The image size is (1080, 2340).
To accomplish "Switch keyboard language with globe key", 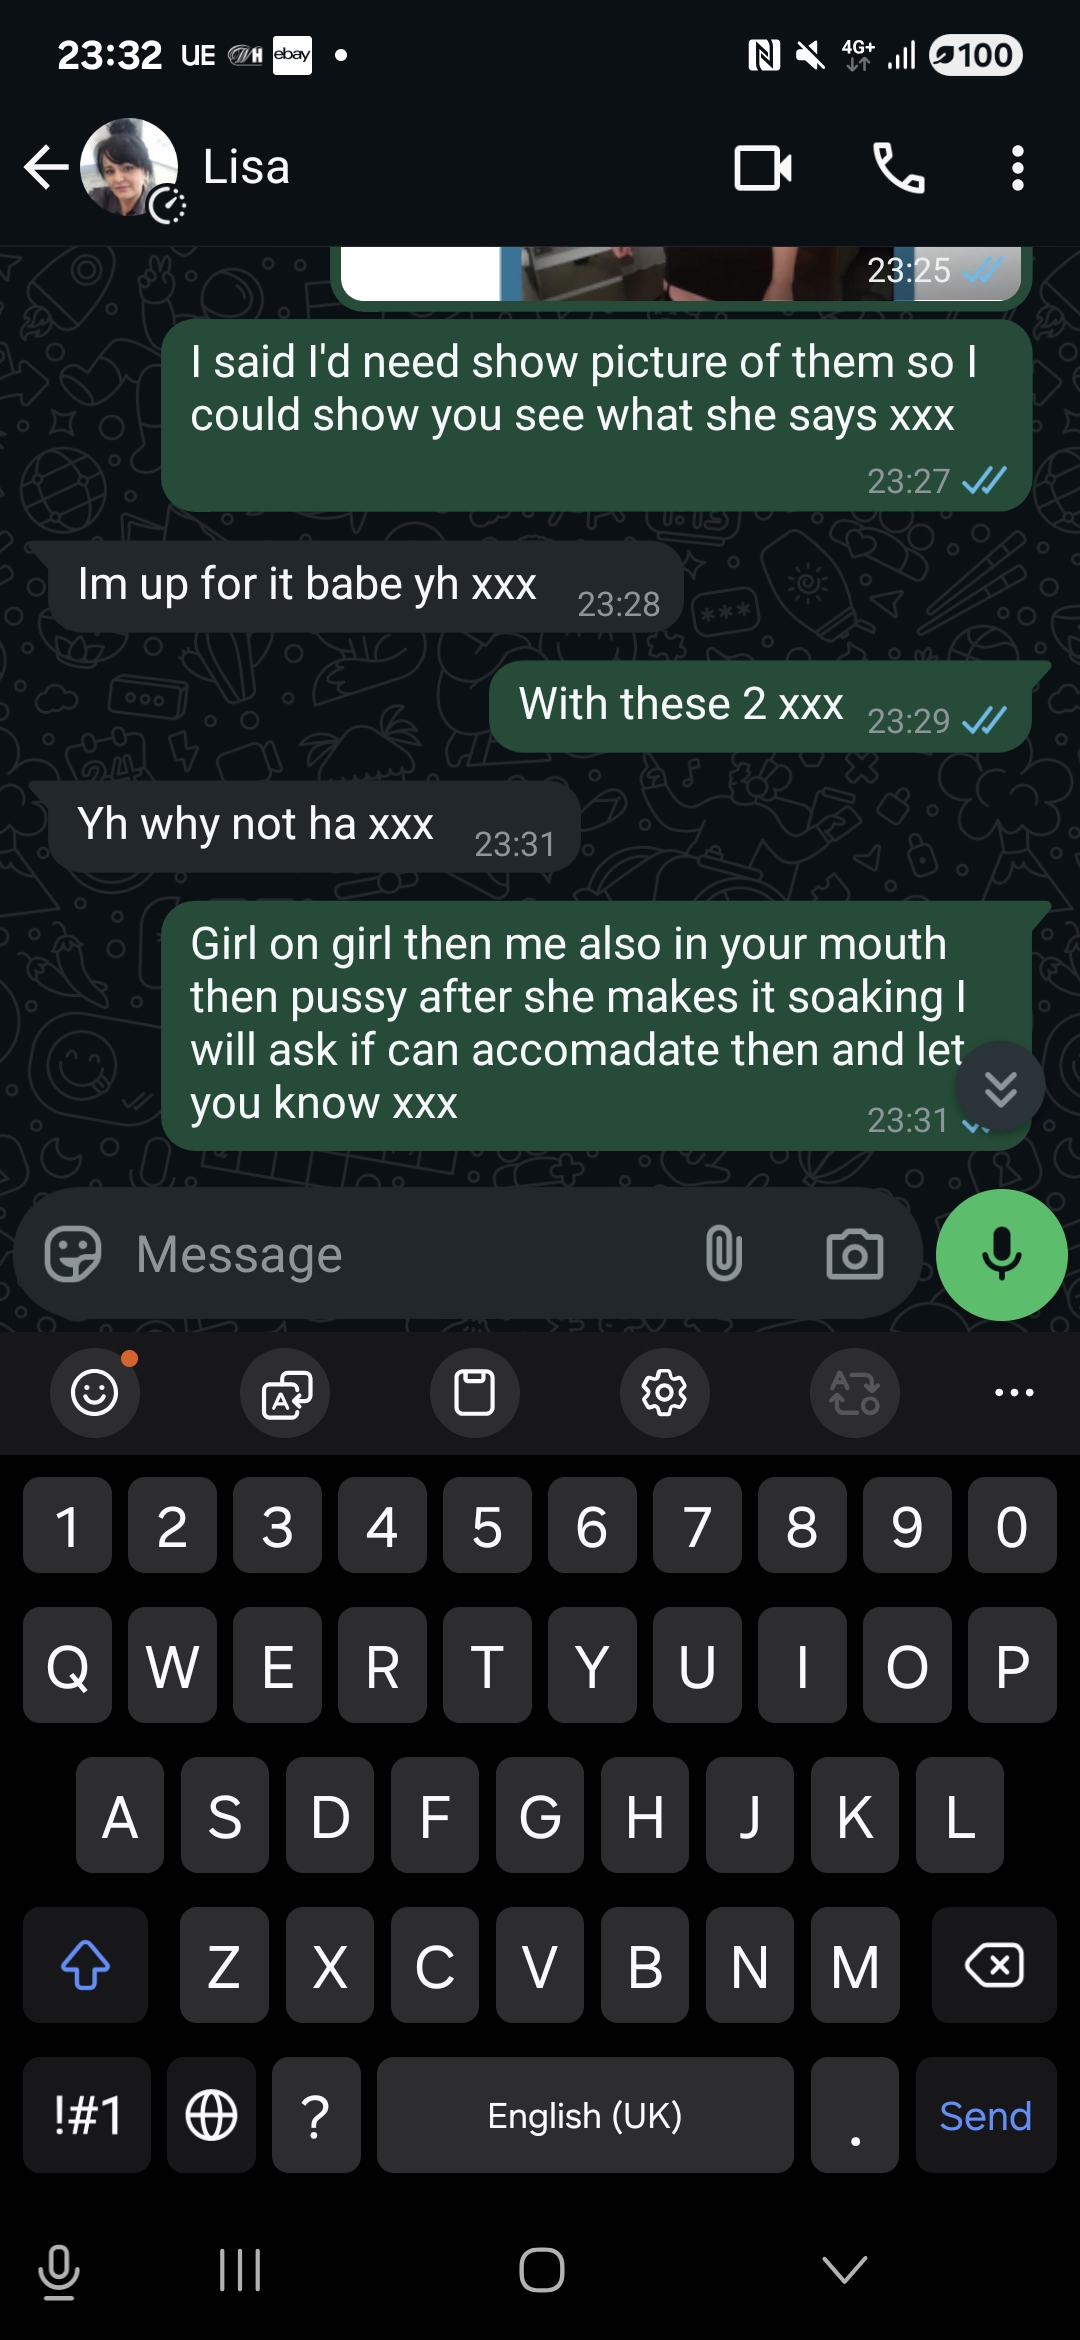I will 211,2115.
